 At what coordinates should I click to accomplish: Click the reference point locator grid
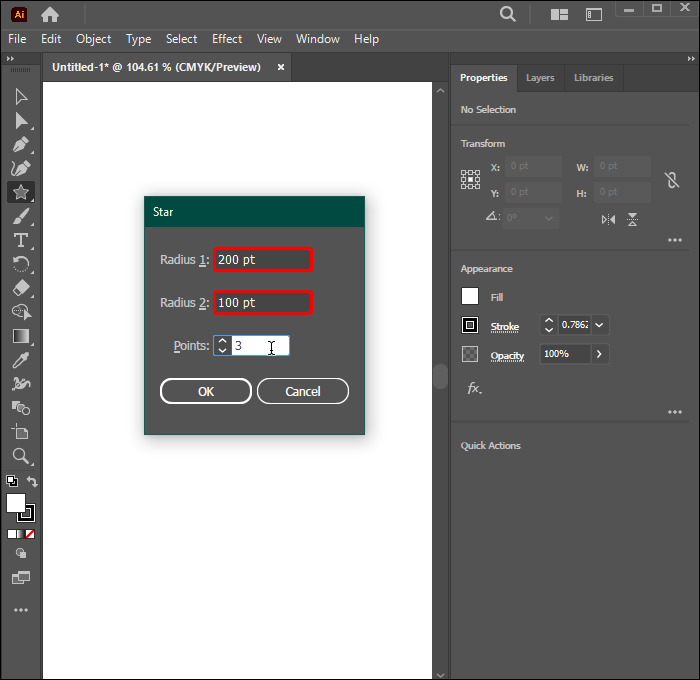(x=470, y=180)
